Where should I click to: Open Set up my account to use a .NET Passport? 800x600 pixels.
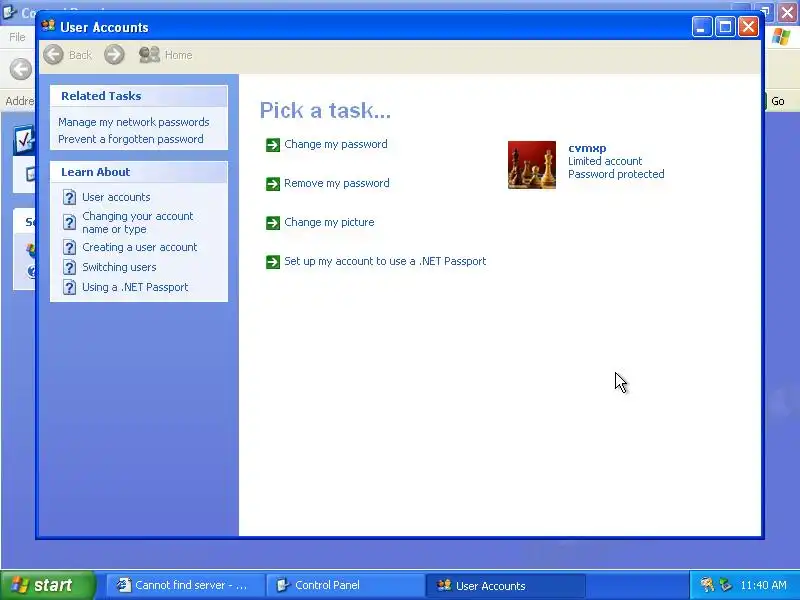[x=385, y=261]
